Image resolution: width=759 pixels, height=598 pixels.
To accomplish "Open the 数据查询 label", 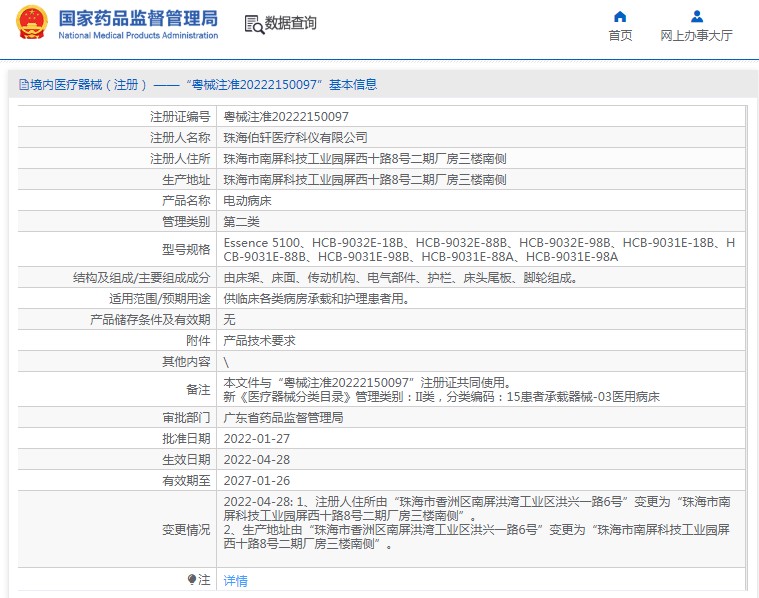I will [290, 23].
